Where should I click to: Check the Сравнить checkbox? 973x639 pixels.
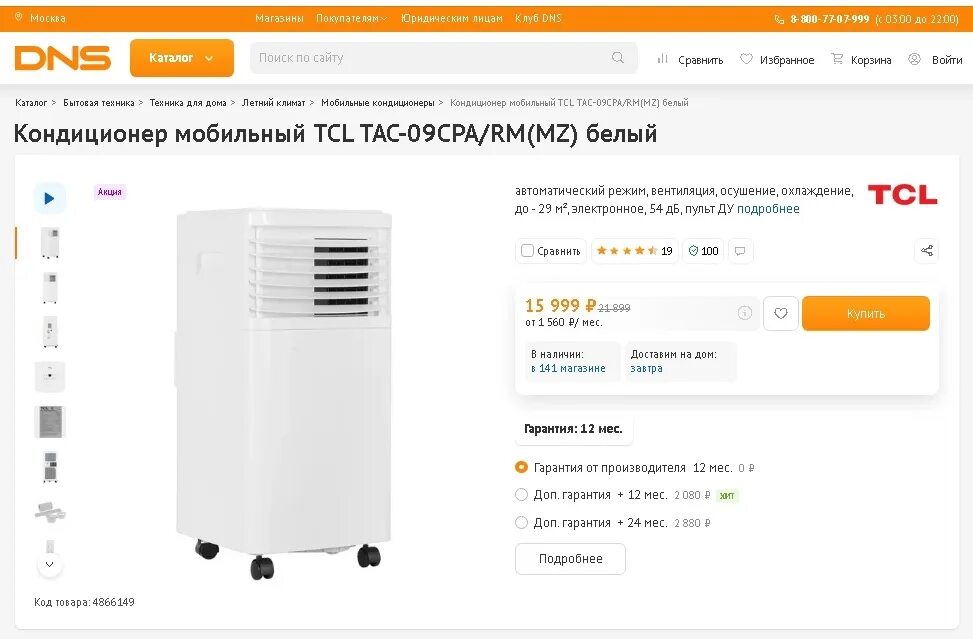(x=527, y=251)
